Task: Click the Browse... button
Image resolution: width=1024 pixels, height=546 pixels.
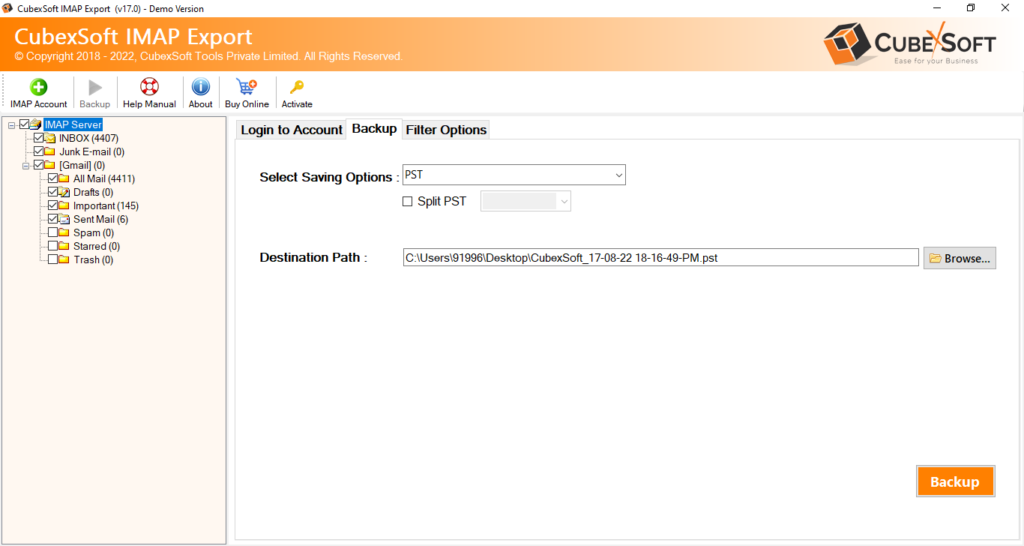Action: pyautogui.click(x=959, y=258)
